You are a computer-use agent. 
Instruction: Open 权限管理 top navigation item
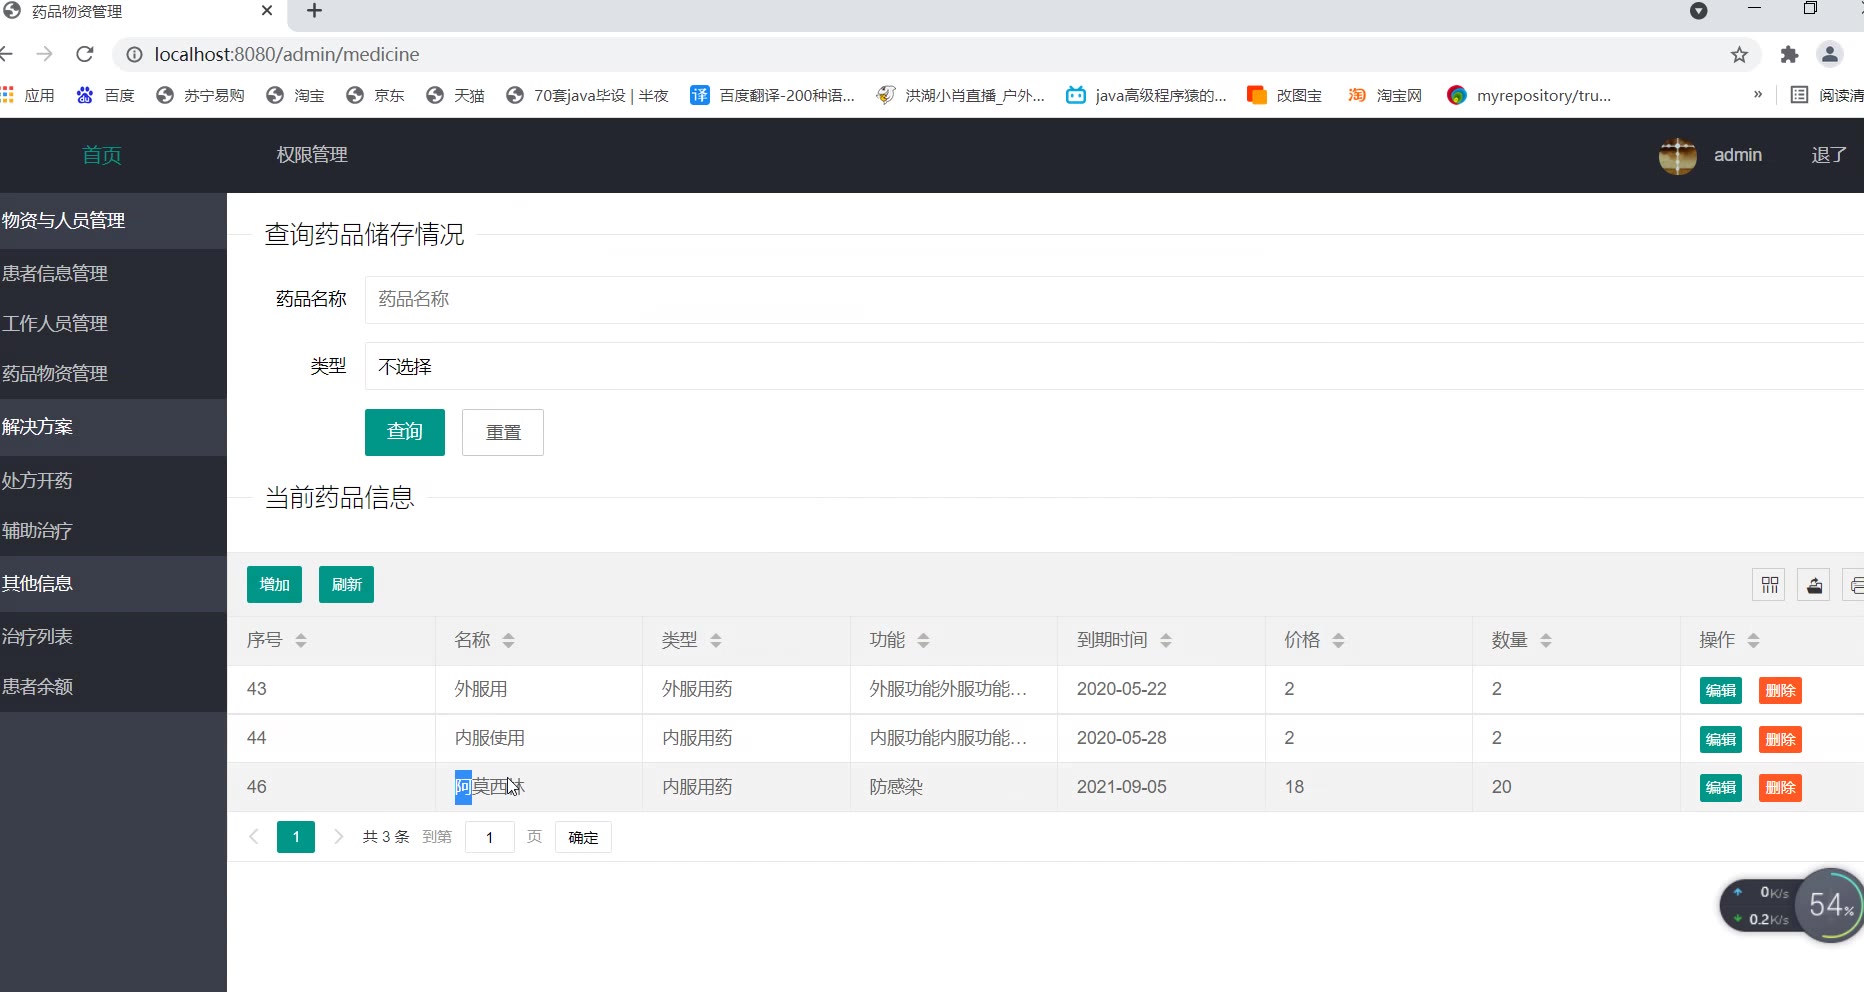tap(312, 155)
